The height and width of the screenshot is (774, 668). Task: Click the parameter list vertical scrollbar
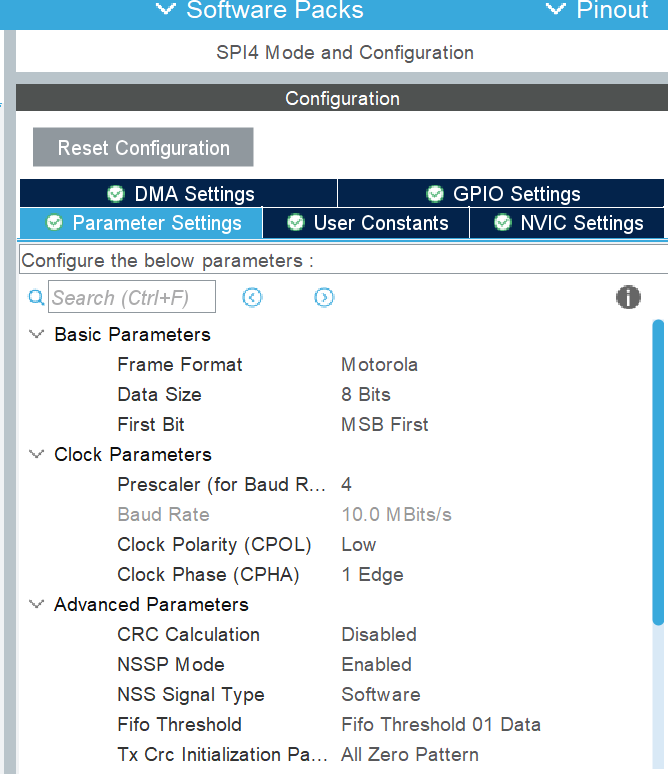(x=658, y=470)
